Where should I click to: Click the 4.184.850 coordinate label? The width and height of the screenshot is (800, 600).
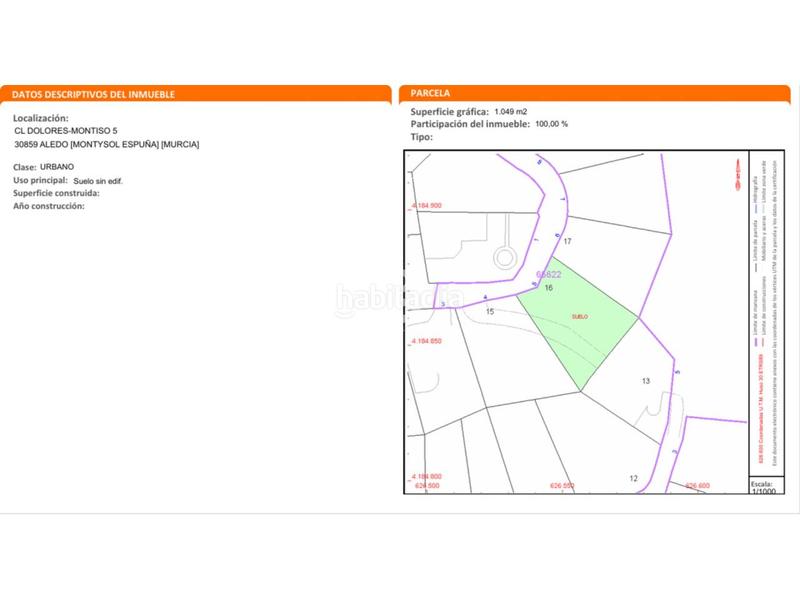point(427,341)
